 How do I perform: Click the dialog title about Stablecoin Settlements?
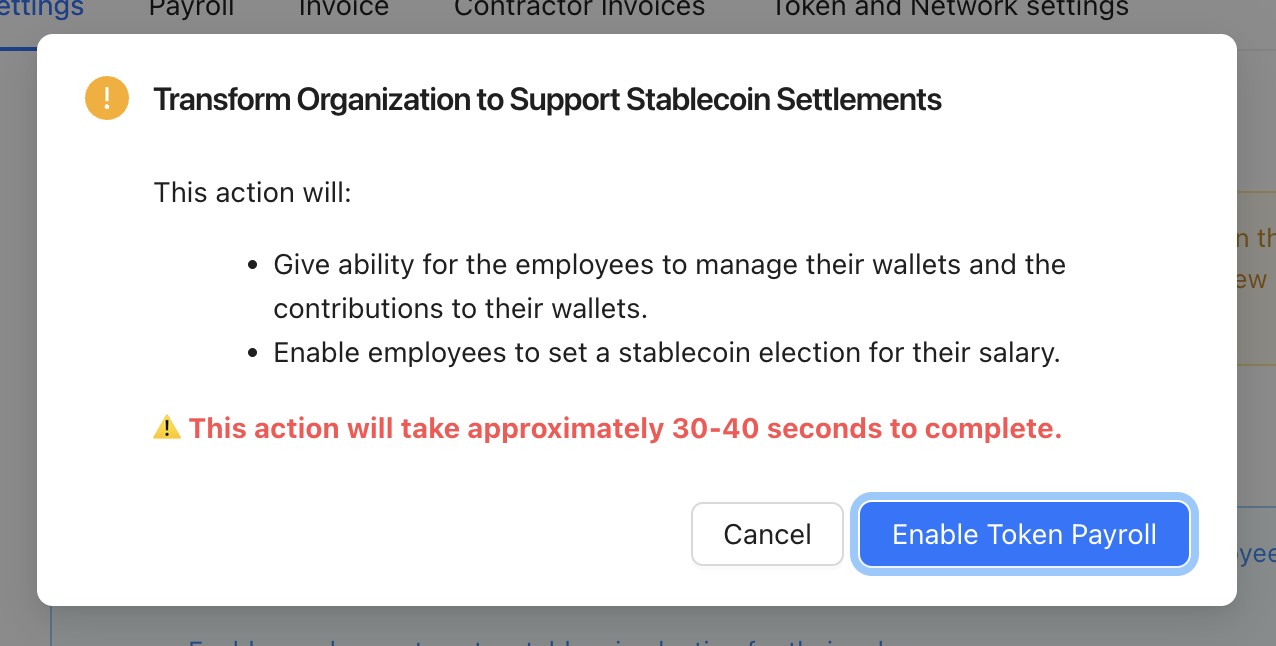[x=547, y=100]
